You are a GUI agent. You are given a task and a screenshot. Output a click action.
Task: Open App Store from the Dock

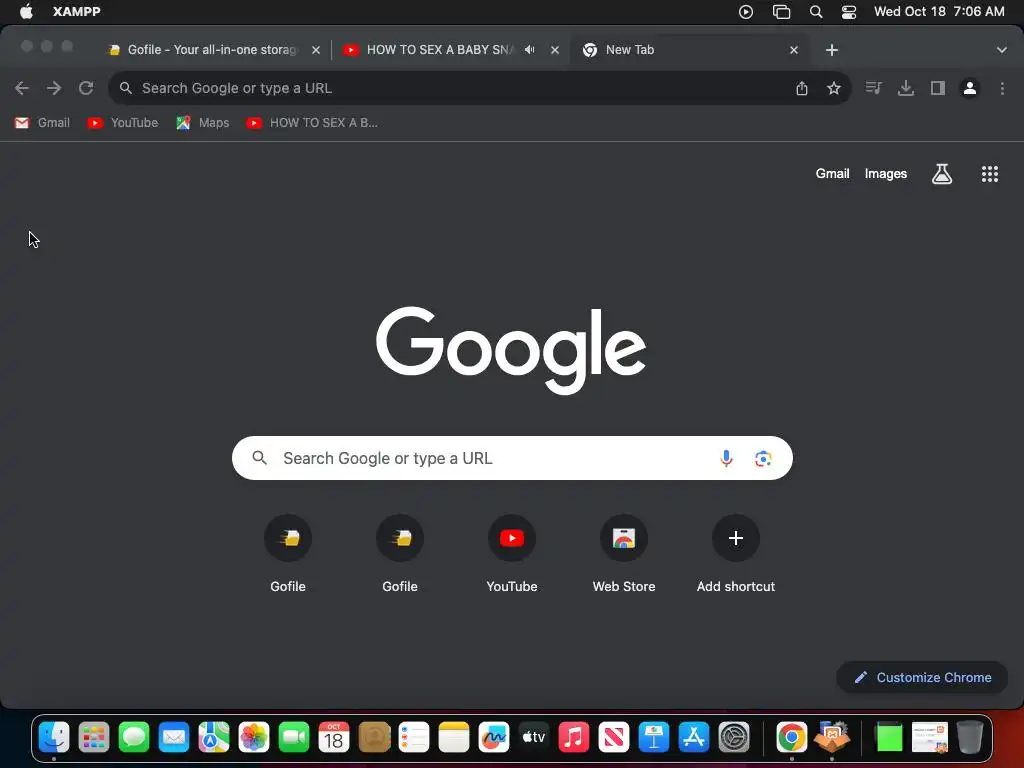694,738
